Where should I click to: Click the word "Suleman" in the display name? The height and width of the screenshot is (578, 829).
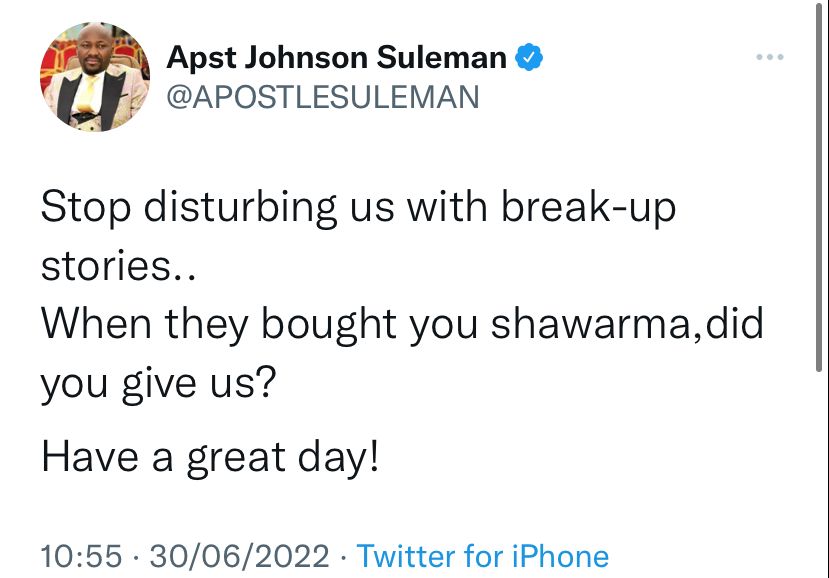(441, 58)
